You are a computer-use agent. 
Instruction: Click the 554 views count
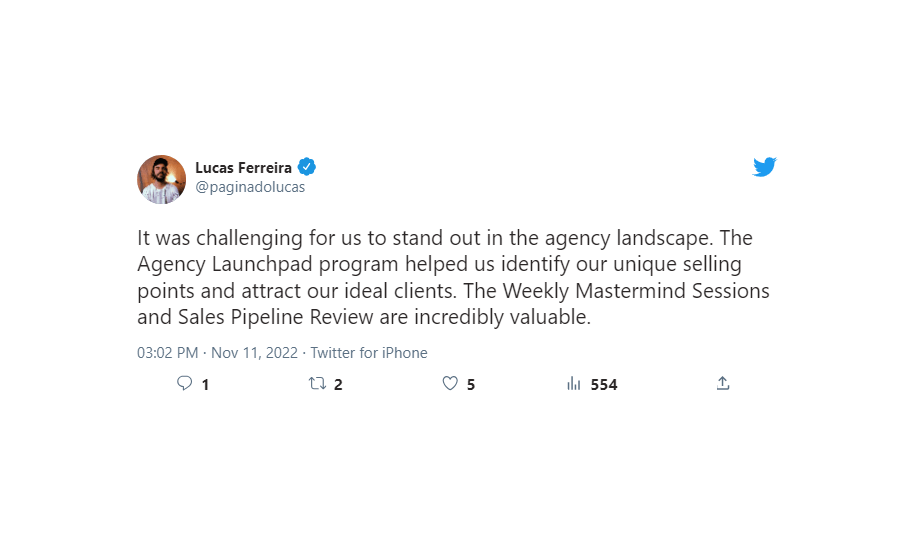click(x=604, y=385)
